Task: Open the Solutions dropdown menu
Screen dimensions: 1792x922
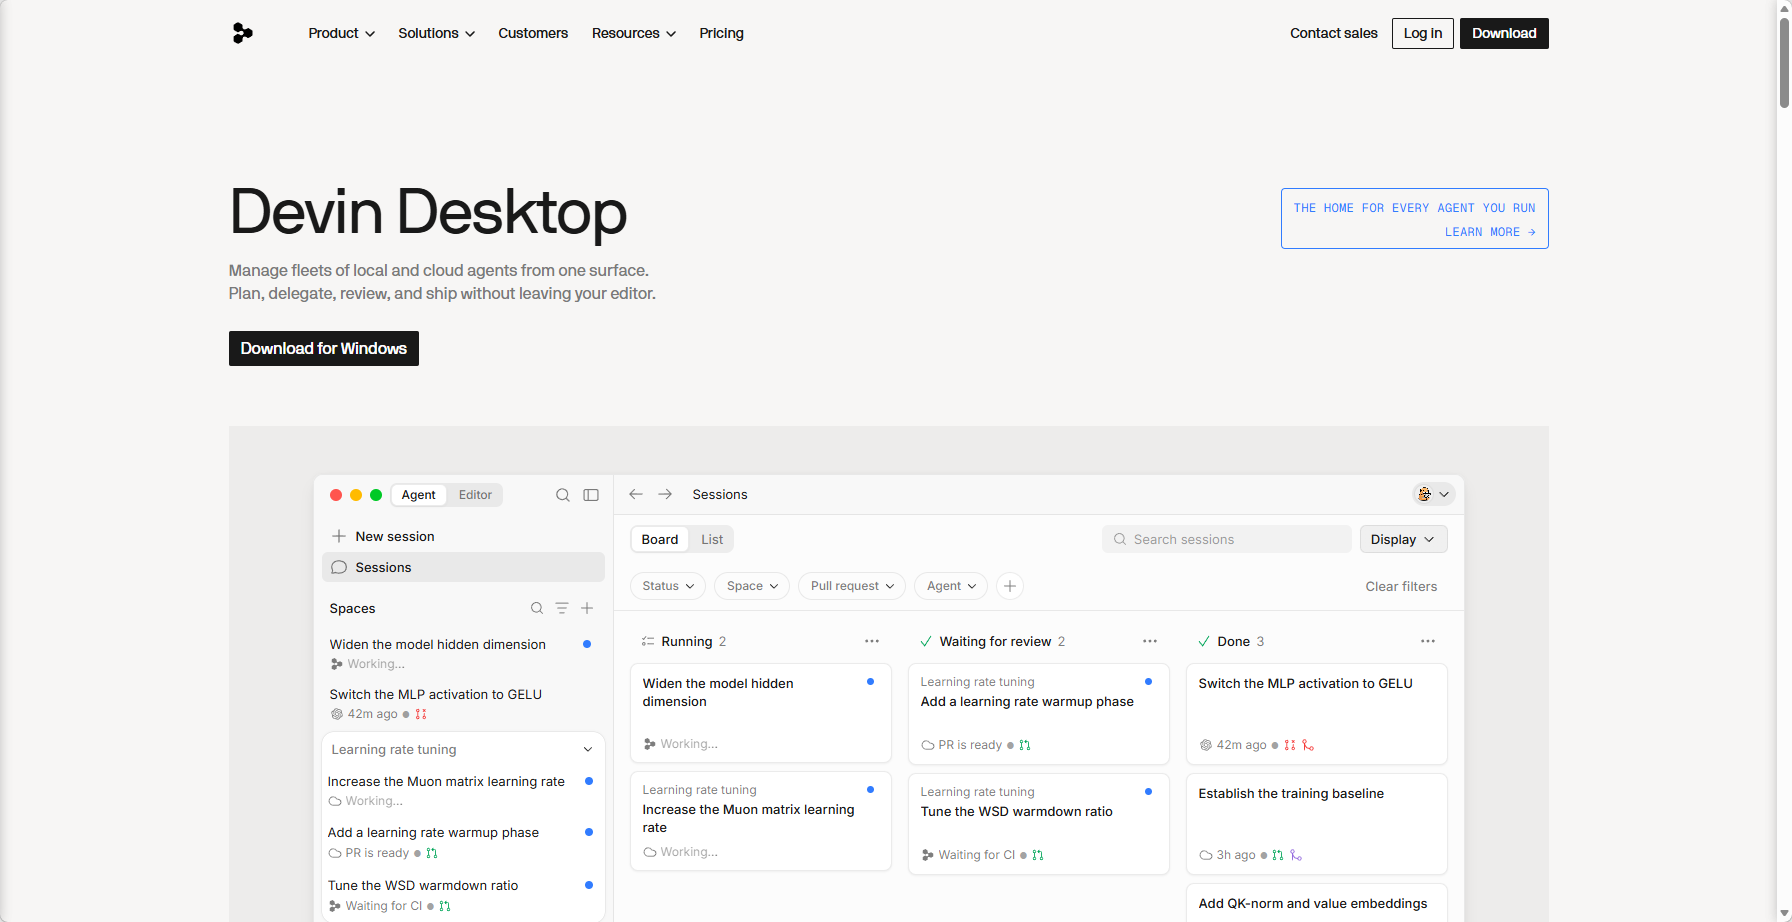Action: point(437,33)
